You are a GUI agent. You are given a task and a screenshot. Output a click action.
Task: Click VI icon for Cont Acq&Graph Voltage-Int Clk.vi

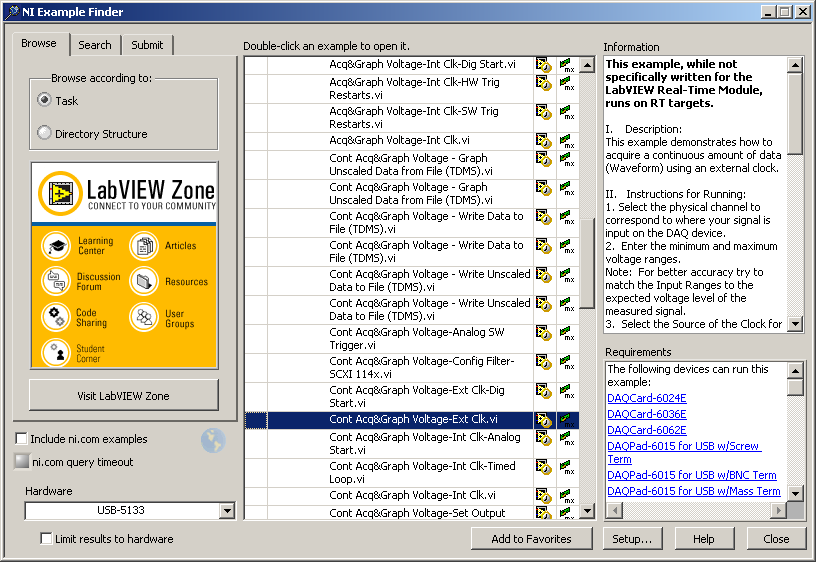[x=544, y=495]
